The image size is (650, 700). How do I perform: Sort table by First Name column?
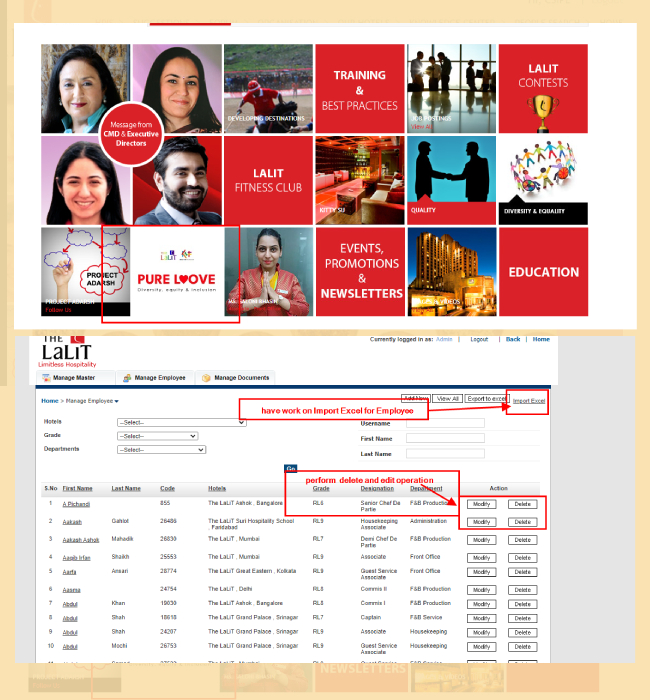click(77, 488)
